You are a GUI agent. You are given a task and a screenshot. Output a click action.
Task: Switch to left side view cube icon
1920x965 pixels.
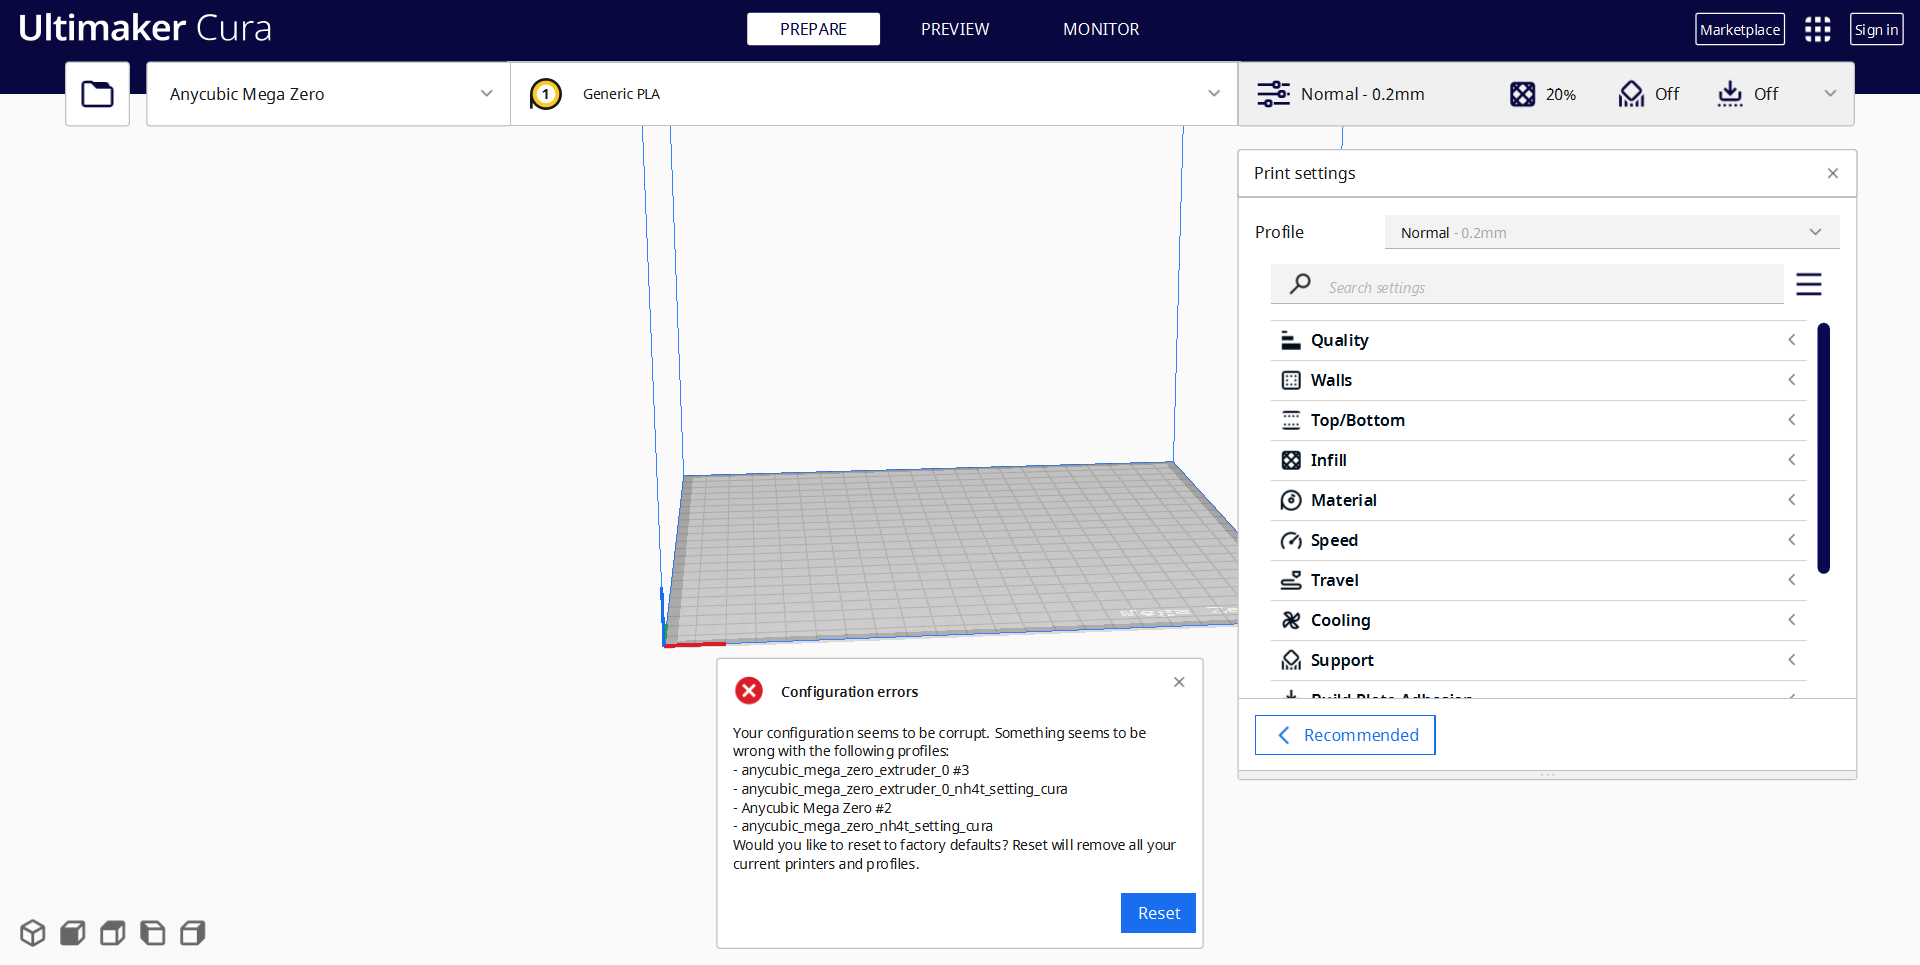pyautogui.click(x=153, y=933)
